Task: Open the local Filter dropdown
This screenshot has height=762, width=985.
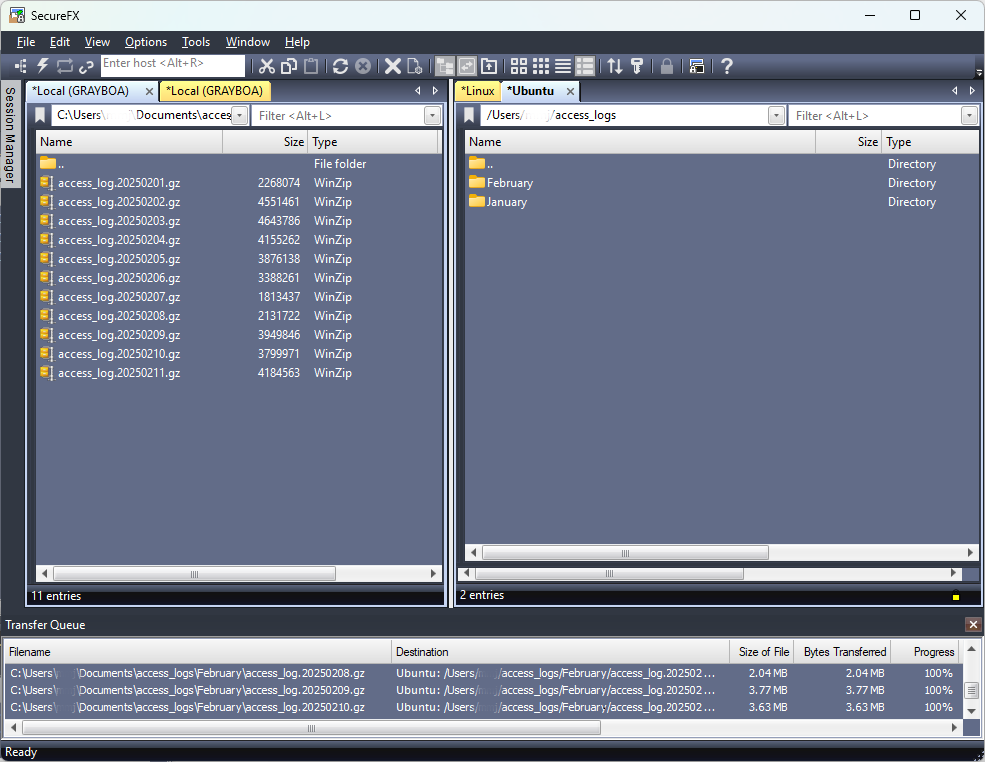Action: [x=431, y=115]
